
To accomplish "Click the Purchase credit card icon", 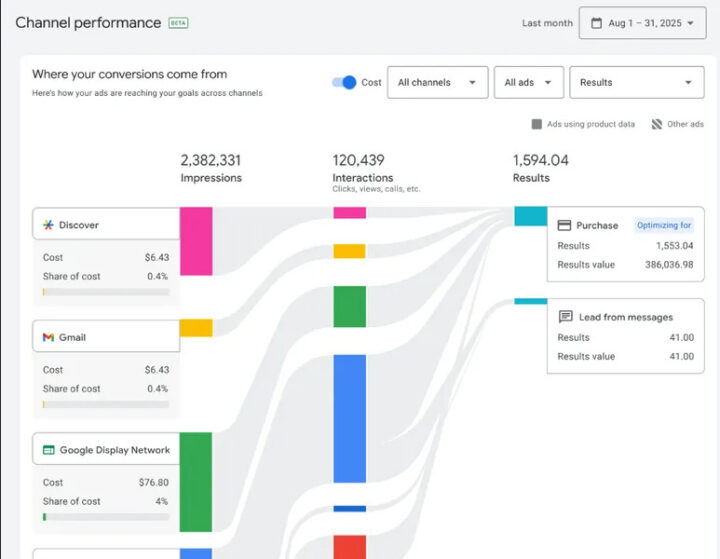I will pyautogui.click(x=564, y=225).
